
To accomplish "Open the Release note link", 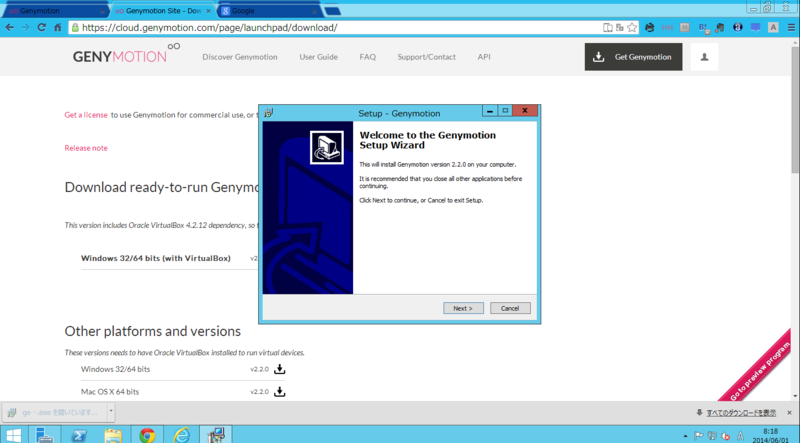I will coord(86,148).
